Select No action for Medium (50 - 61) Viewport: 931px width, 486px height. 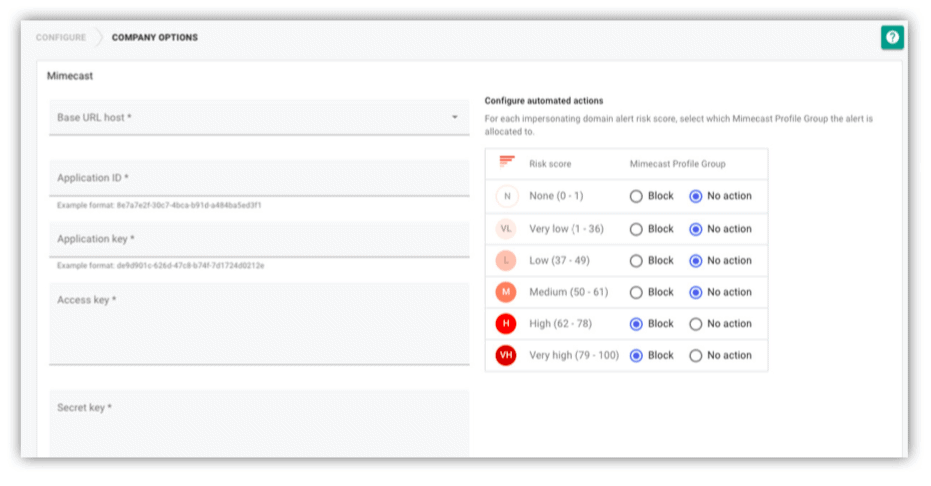coord(695,292)
